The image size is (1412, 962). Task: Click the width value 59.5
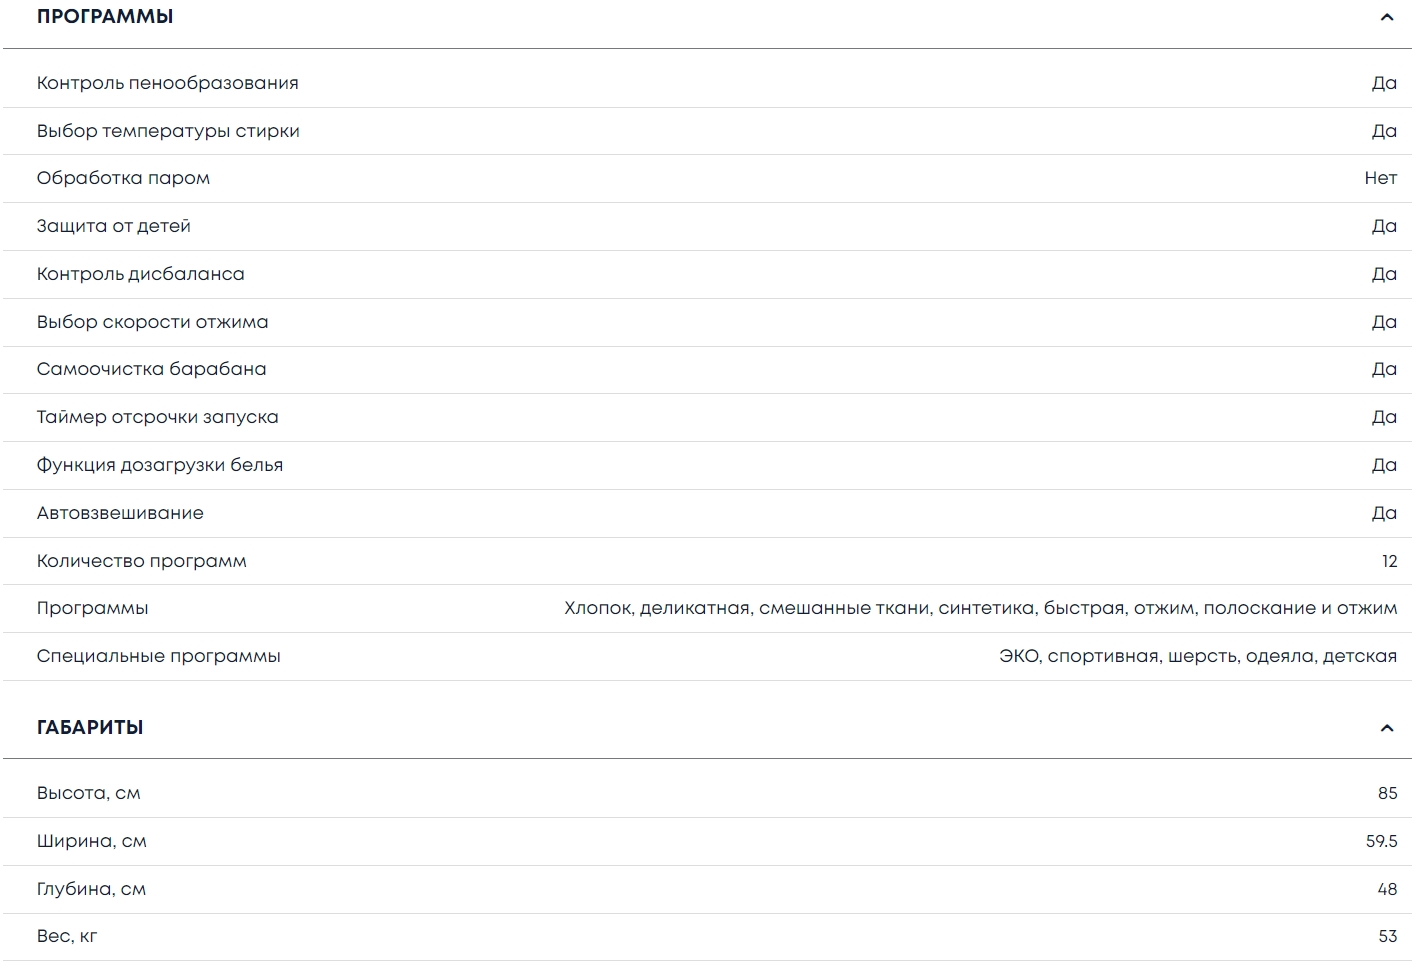tap(1381, 841)
